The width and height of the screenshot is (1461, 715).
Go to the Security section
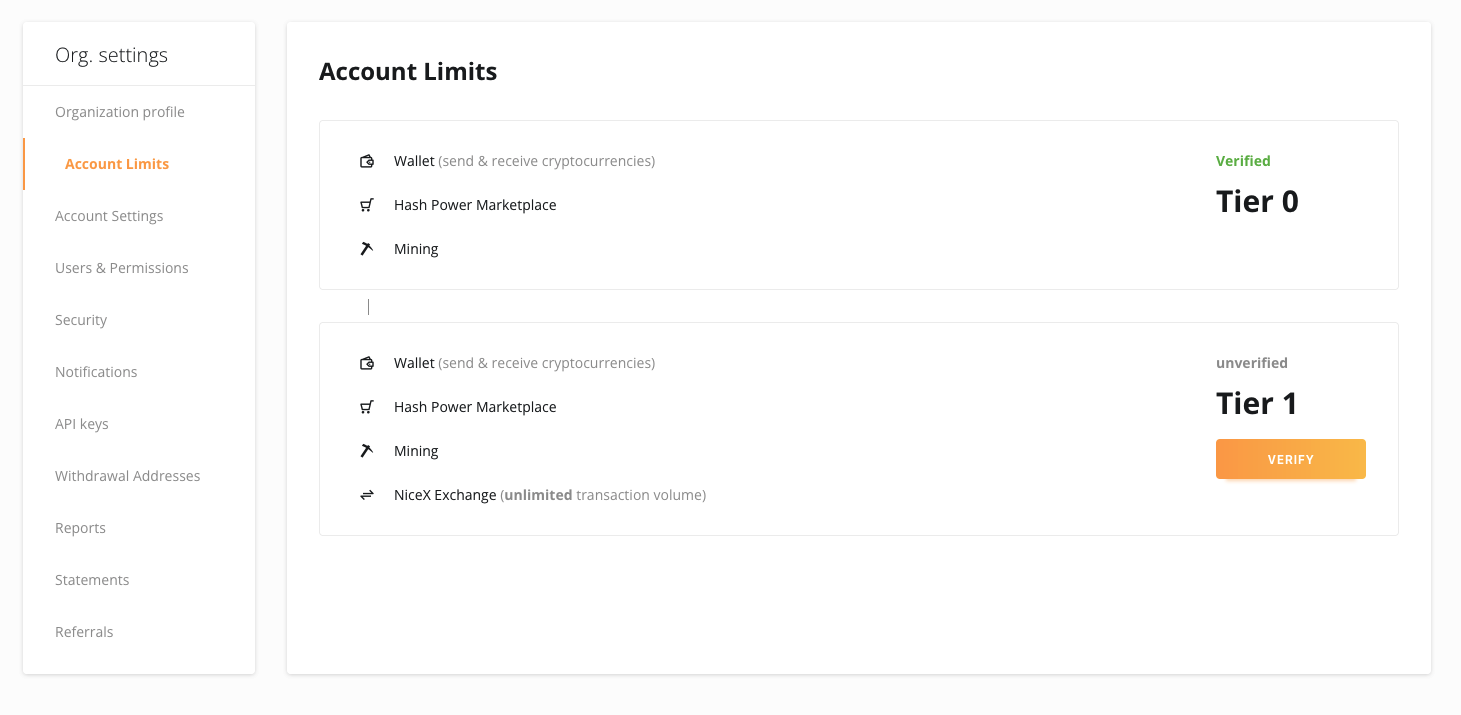tap(81, 319)
